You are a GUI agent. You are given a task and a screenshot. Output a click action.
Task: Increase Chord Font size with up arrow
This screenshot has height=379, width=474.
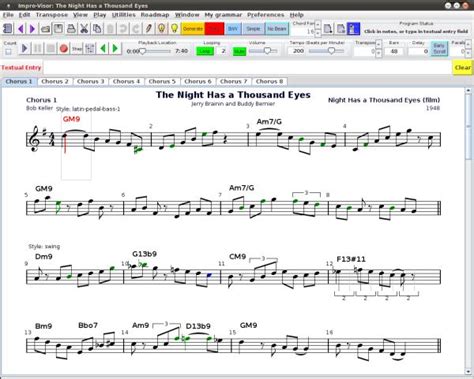tap(318, 24)
